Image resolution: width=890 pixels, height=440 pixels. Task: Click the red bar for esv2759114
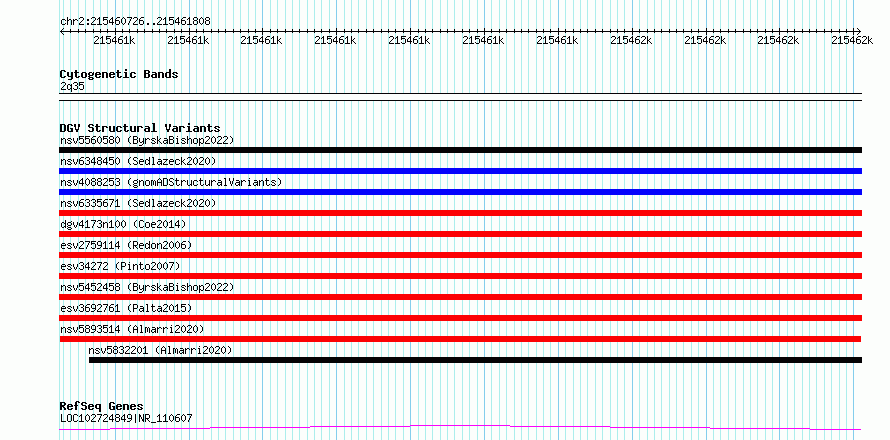[x=461, y=255]
